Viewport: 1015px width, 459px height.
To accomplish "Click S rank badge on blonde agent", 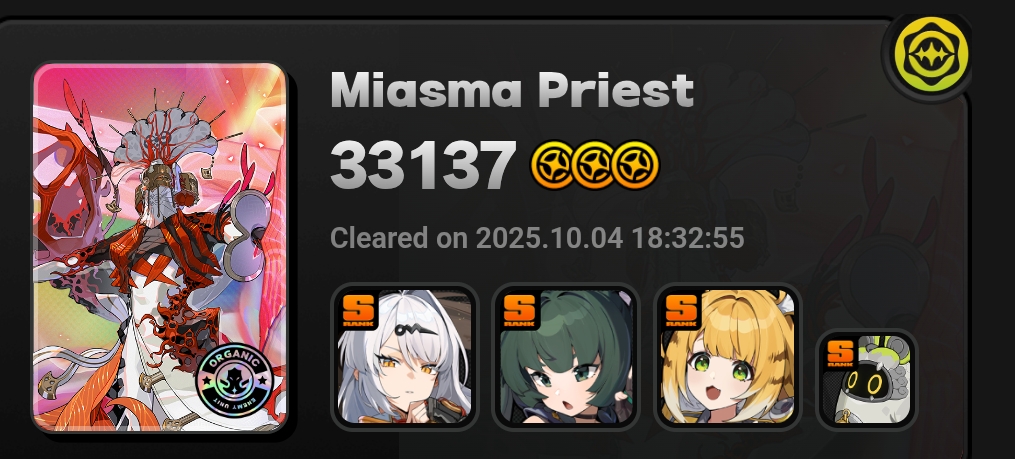I will 682,310.
